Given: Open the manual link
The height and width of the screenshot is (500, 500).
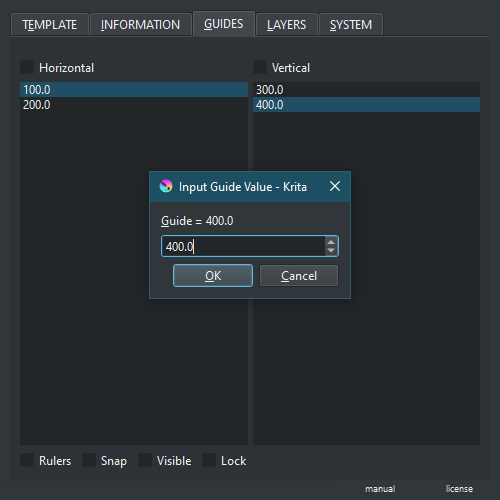Looking at the screenshot, I should tap(380, 489).
